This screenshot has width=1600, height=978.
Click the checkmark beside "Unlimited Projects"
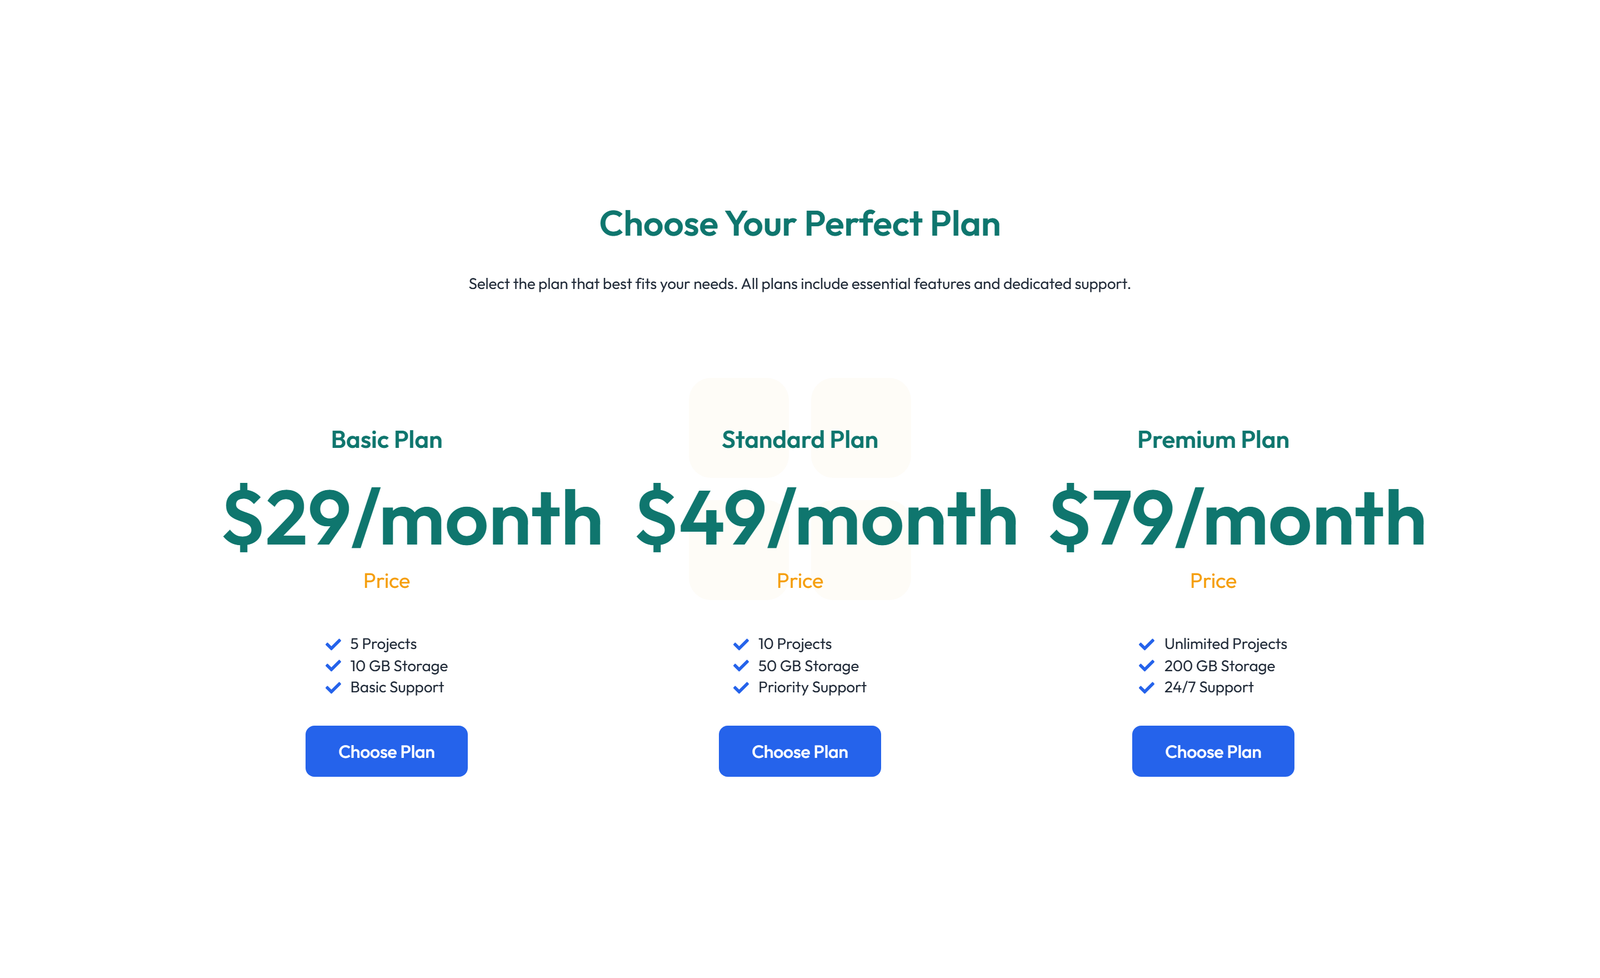click(1146, 644)
